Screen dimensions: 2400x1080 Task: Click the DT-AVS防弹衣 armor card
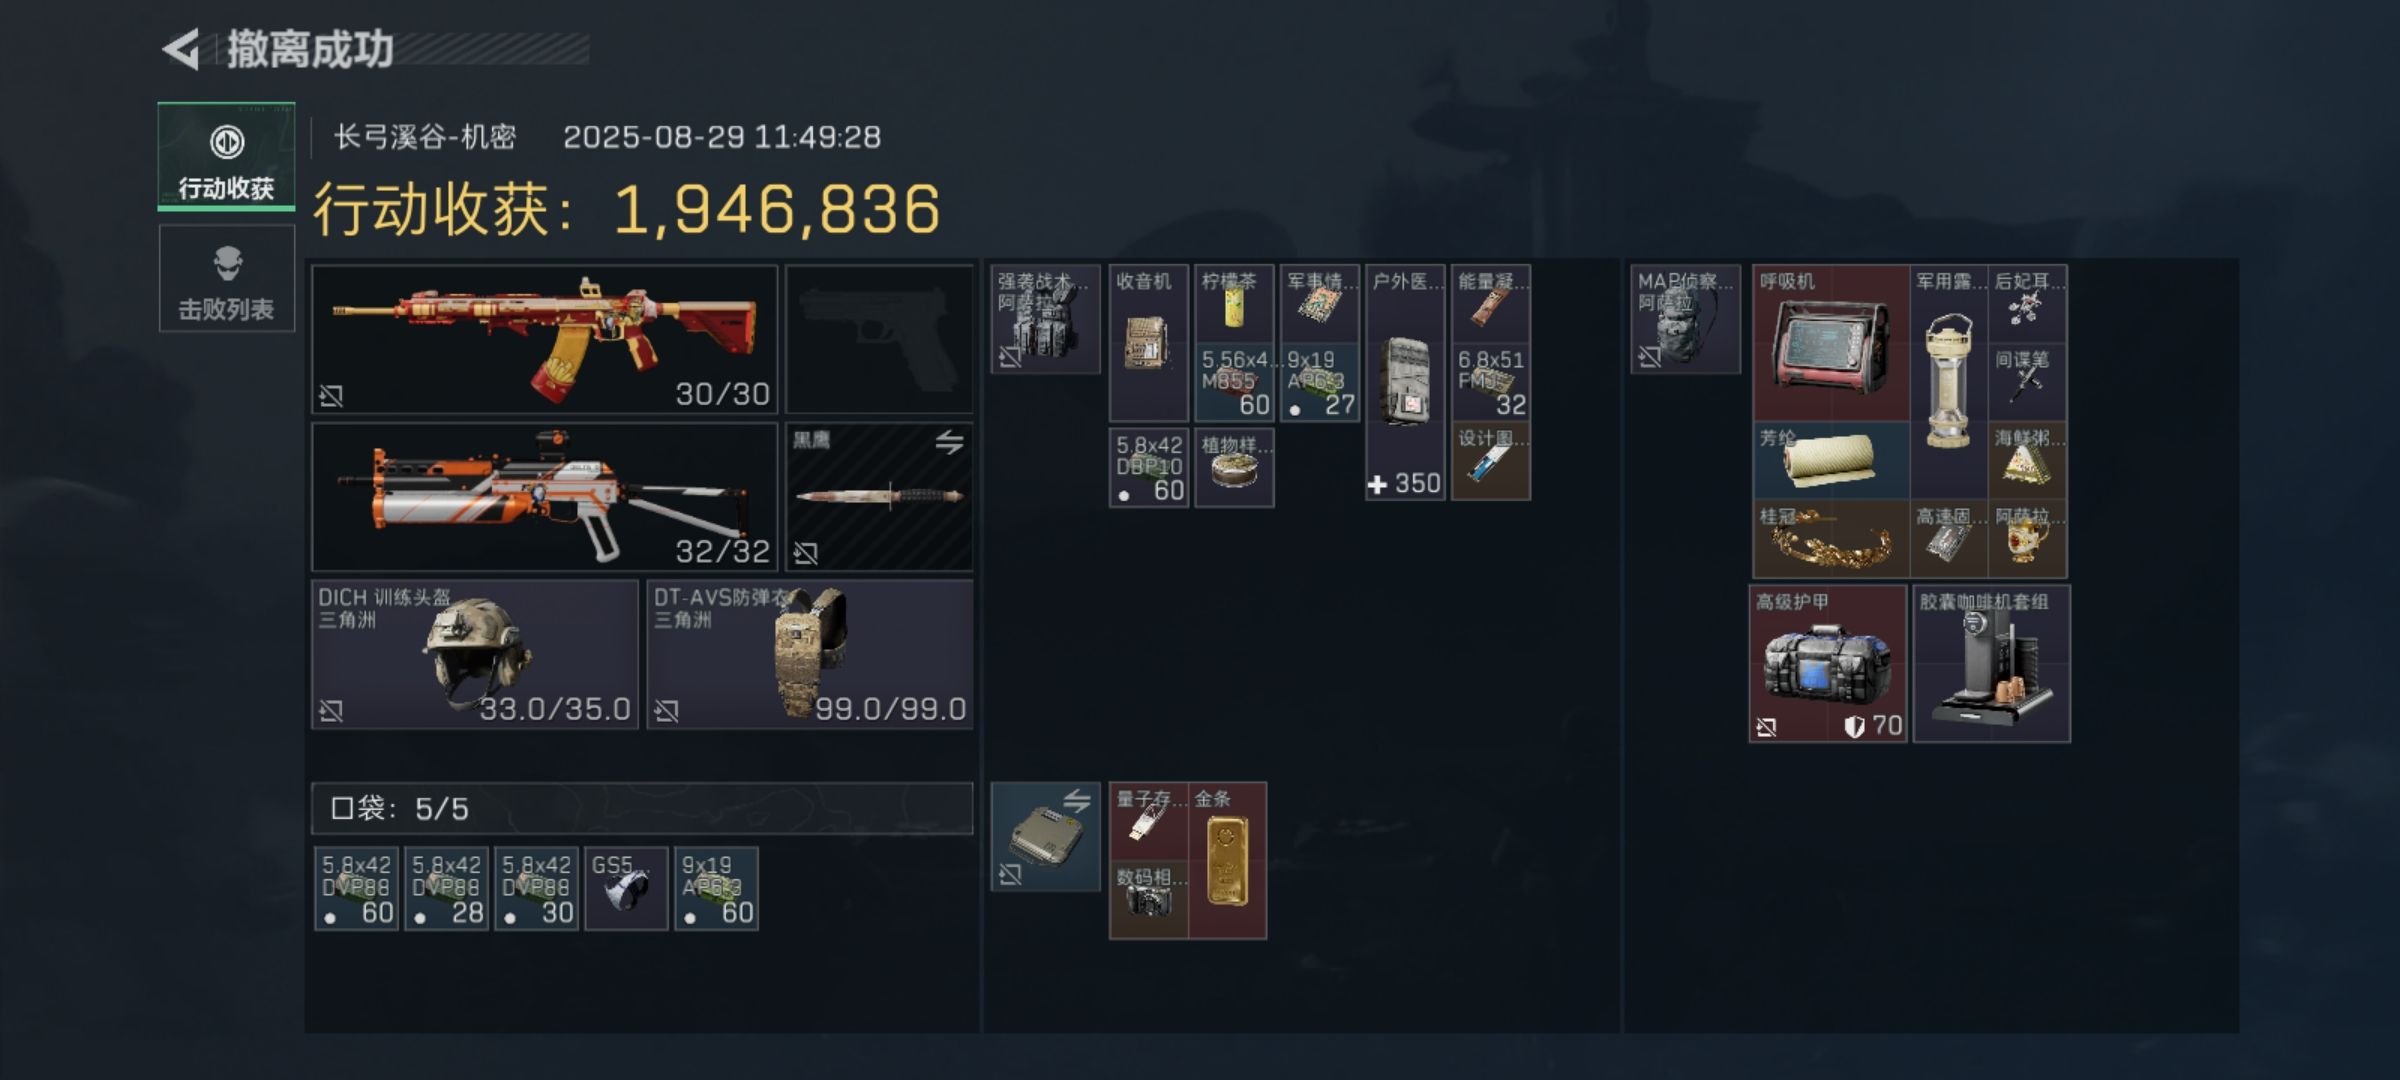click(810, 654)
